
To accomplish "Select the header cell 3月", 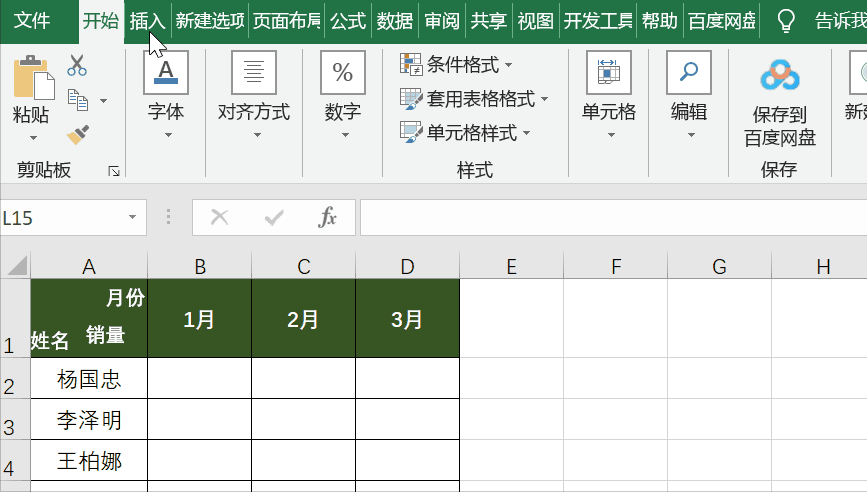I will pos(408,318).
